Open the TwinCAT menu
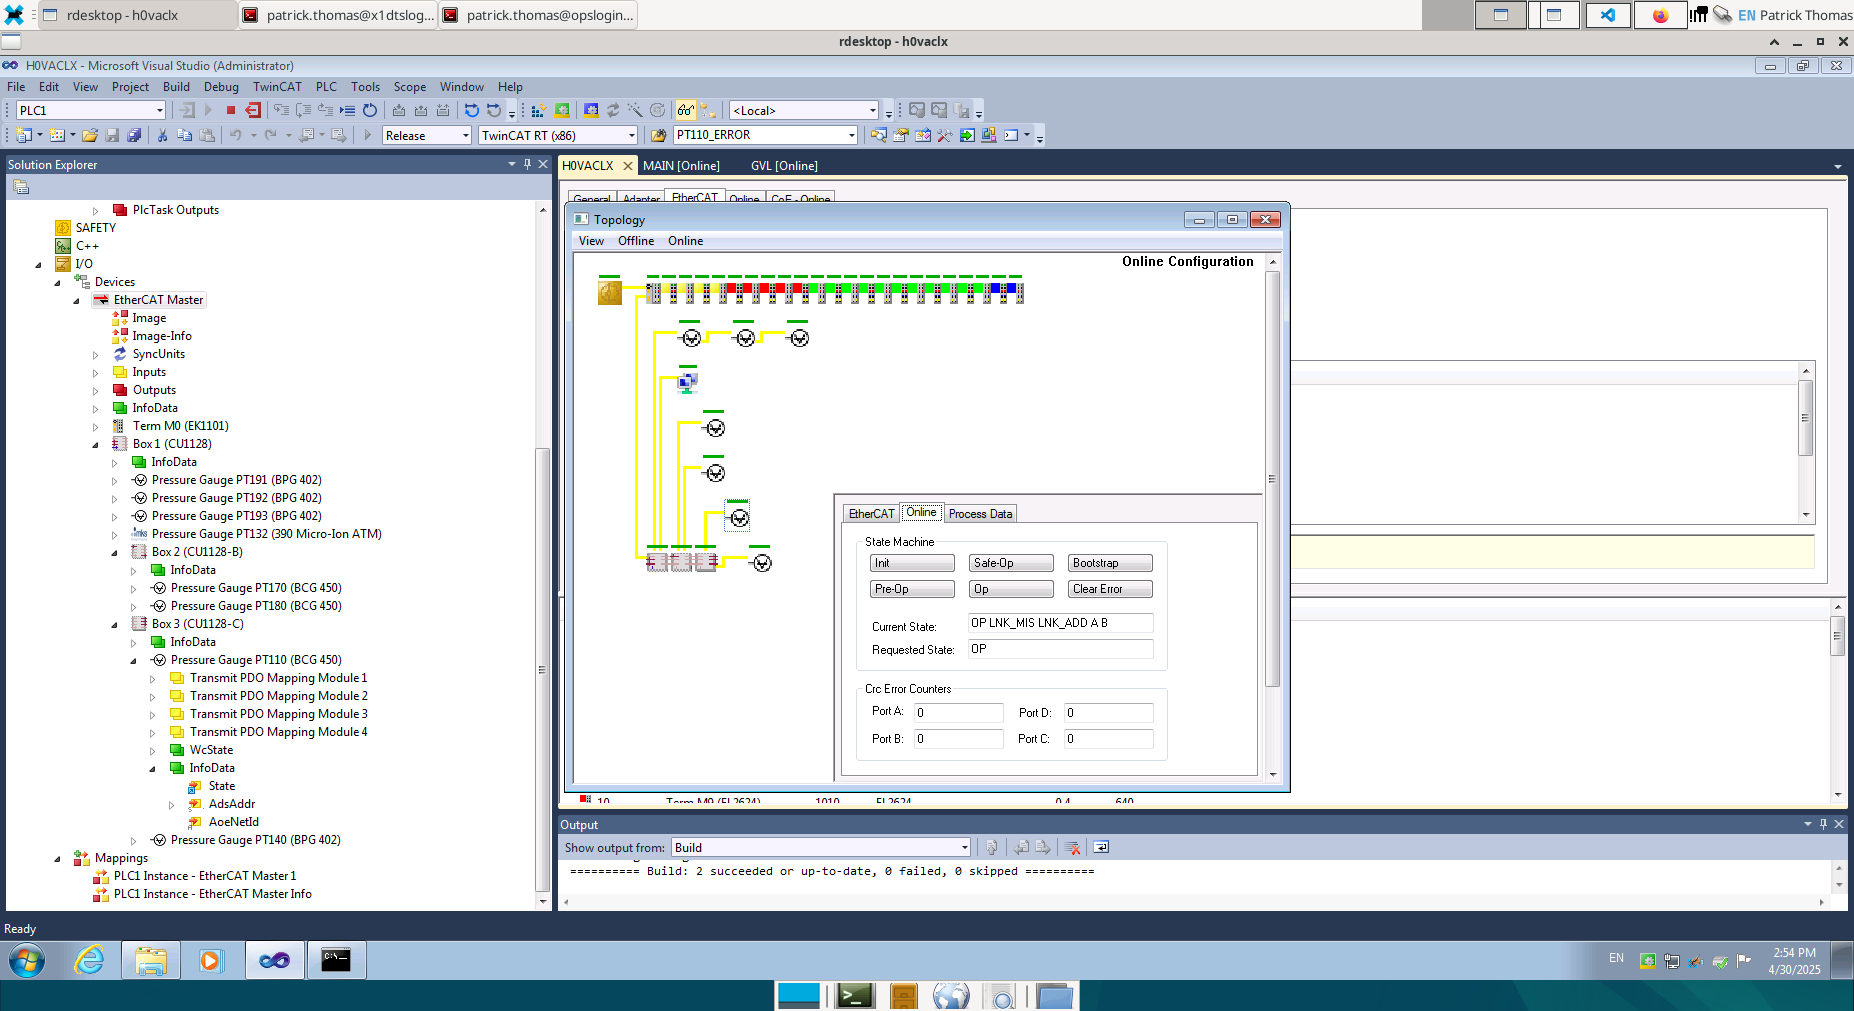The height and width of the screenshot is (1011, 1854). 277,87
